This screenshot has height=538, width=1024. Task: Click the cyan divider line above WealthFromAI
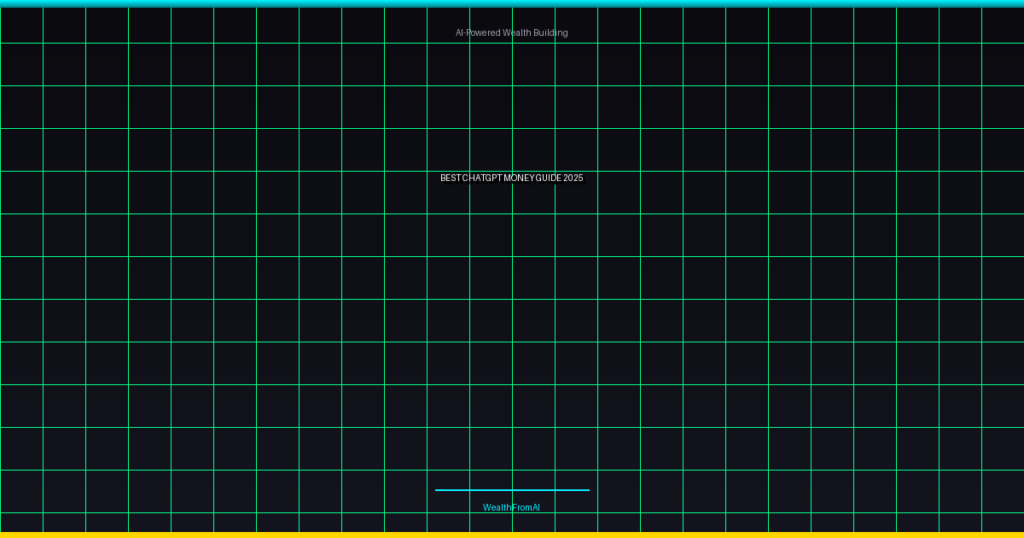(512, 490)
